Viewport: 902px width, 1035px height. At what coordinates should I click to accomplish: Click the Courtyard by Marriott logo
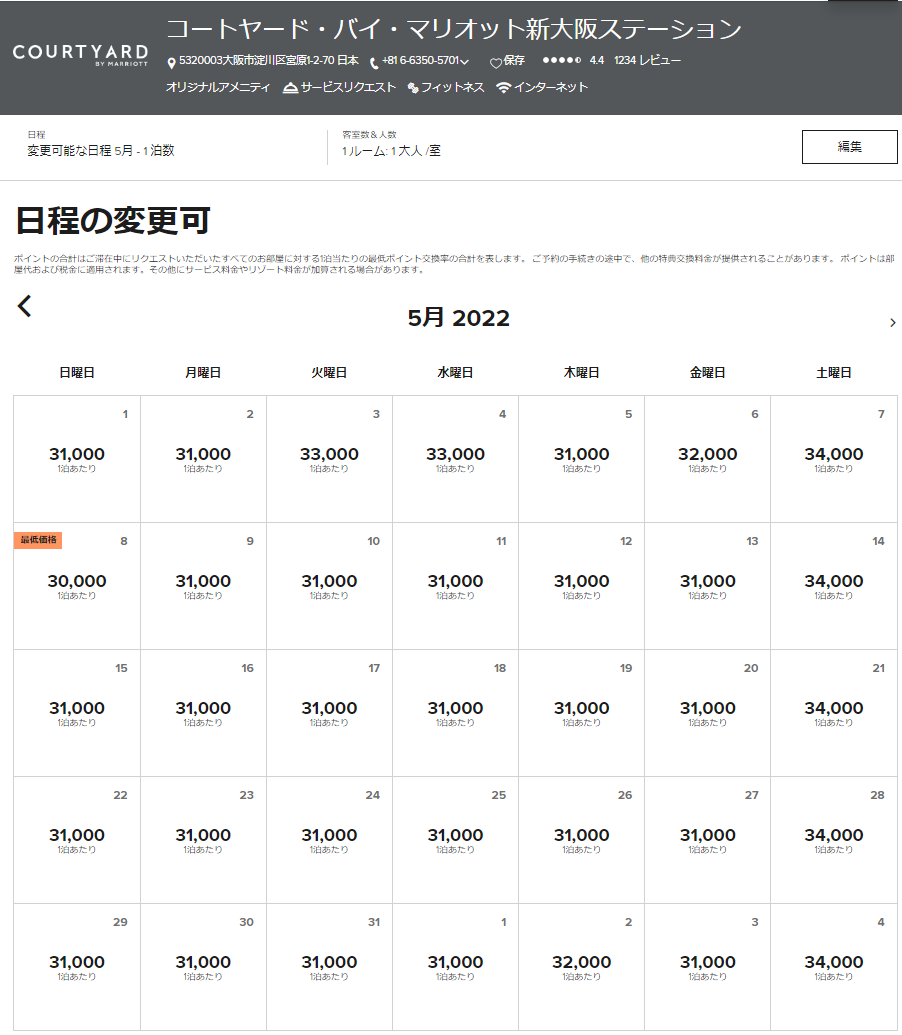80,55
